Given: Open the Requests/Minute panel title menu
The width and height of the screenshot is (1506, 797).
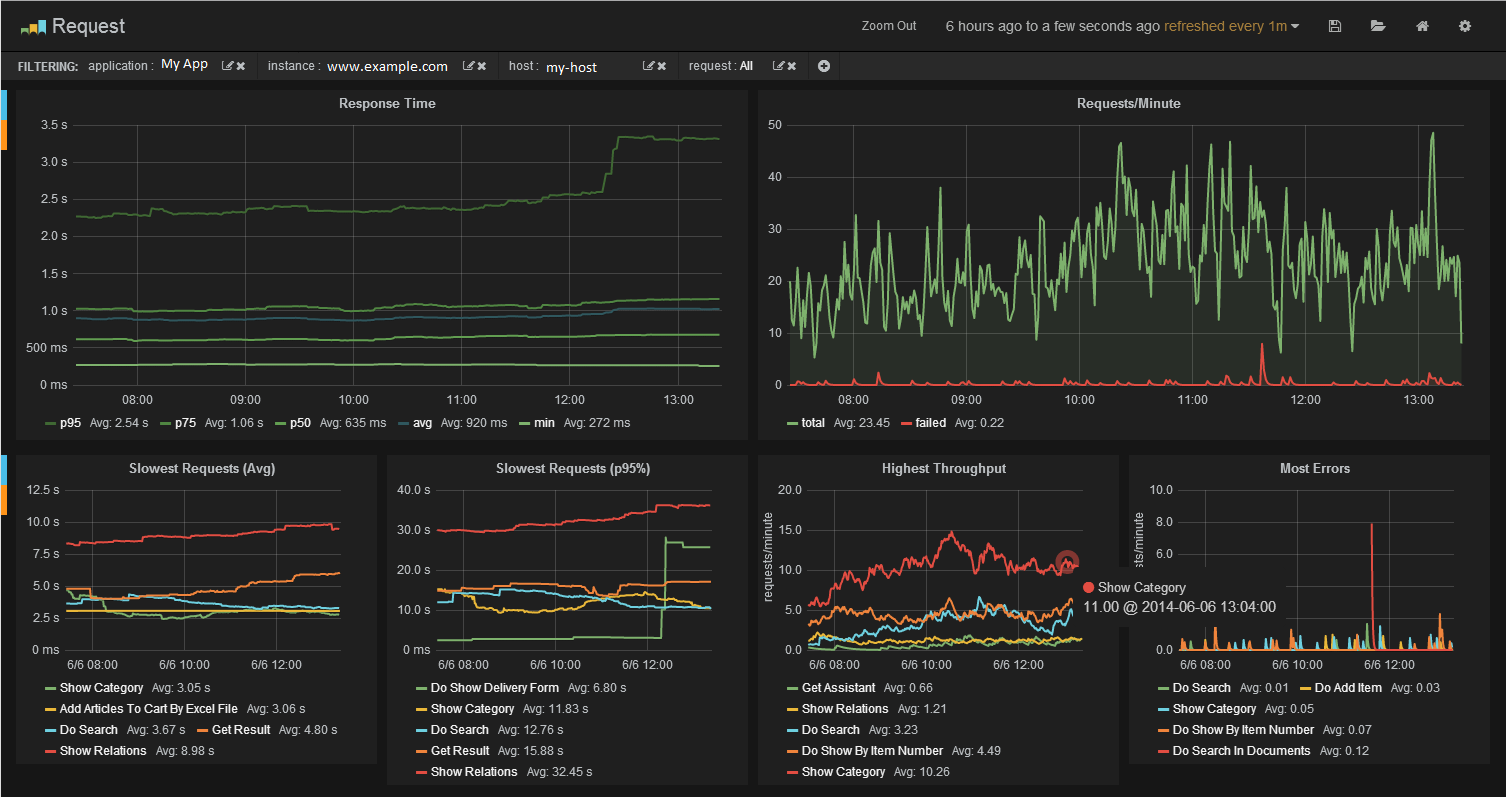Looking at the screenshot, I should point(1128,103).
